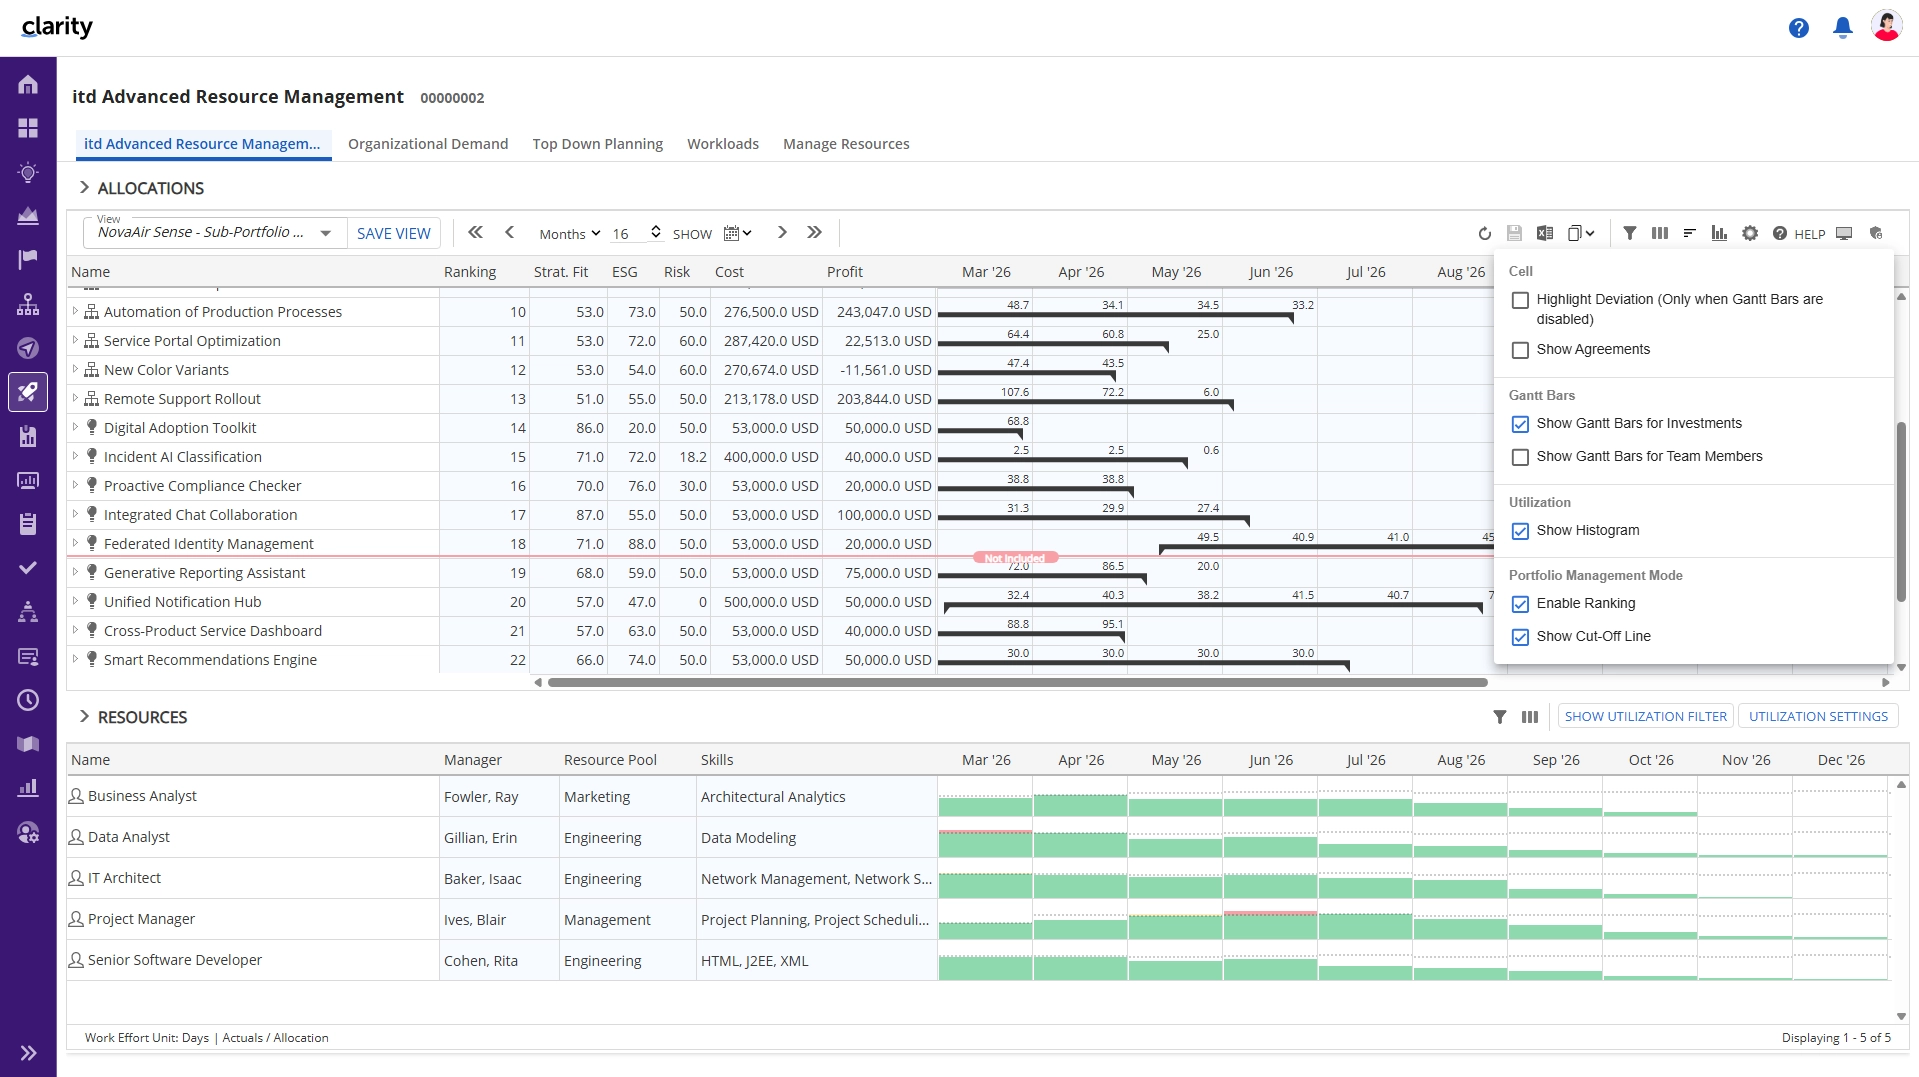Screen dimensions: 1919x1077
Task: Open the allocations filter
Action: tap(1630, 233)
